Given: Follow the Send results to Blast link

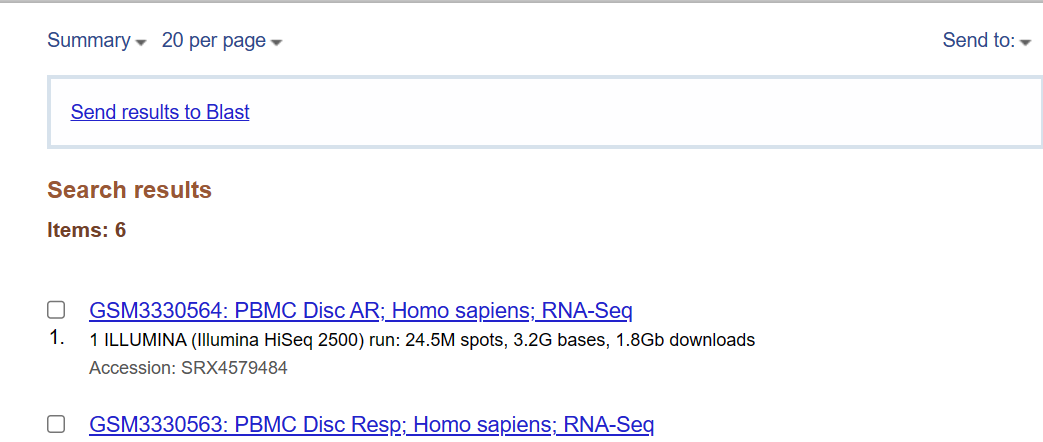Looking at the screenshot, I should click(160, 112).
